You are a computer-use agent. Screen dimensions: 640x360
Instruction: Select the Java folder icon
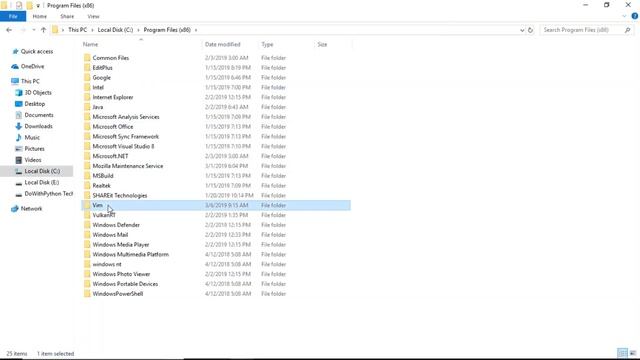(87, 107)
